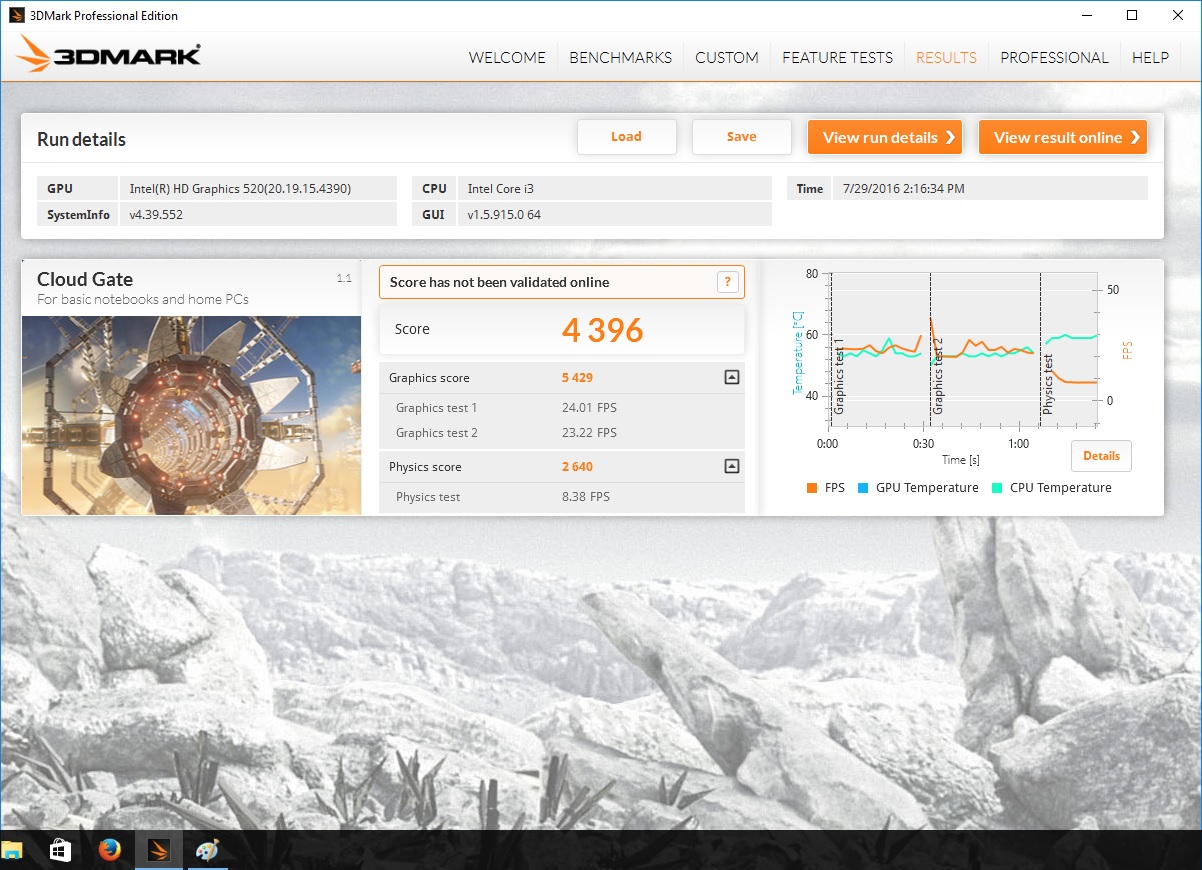The image size is (1202, 870).
Task: Open File Explorer from the taskbar
Action: 12,851
